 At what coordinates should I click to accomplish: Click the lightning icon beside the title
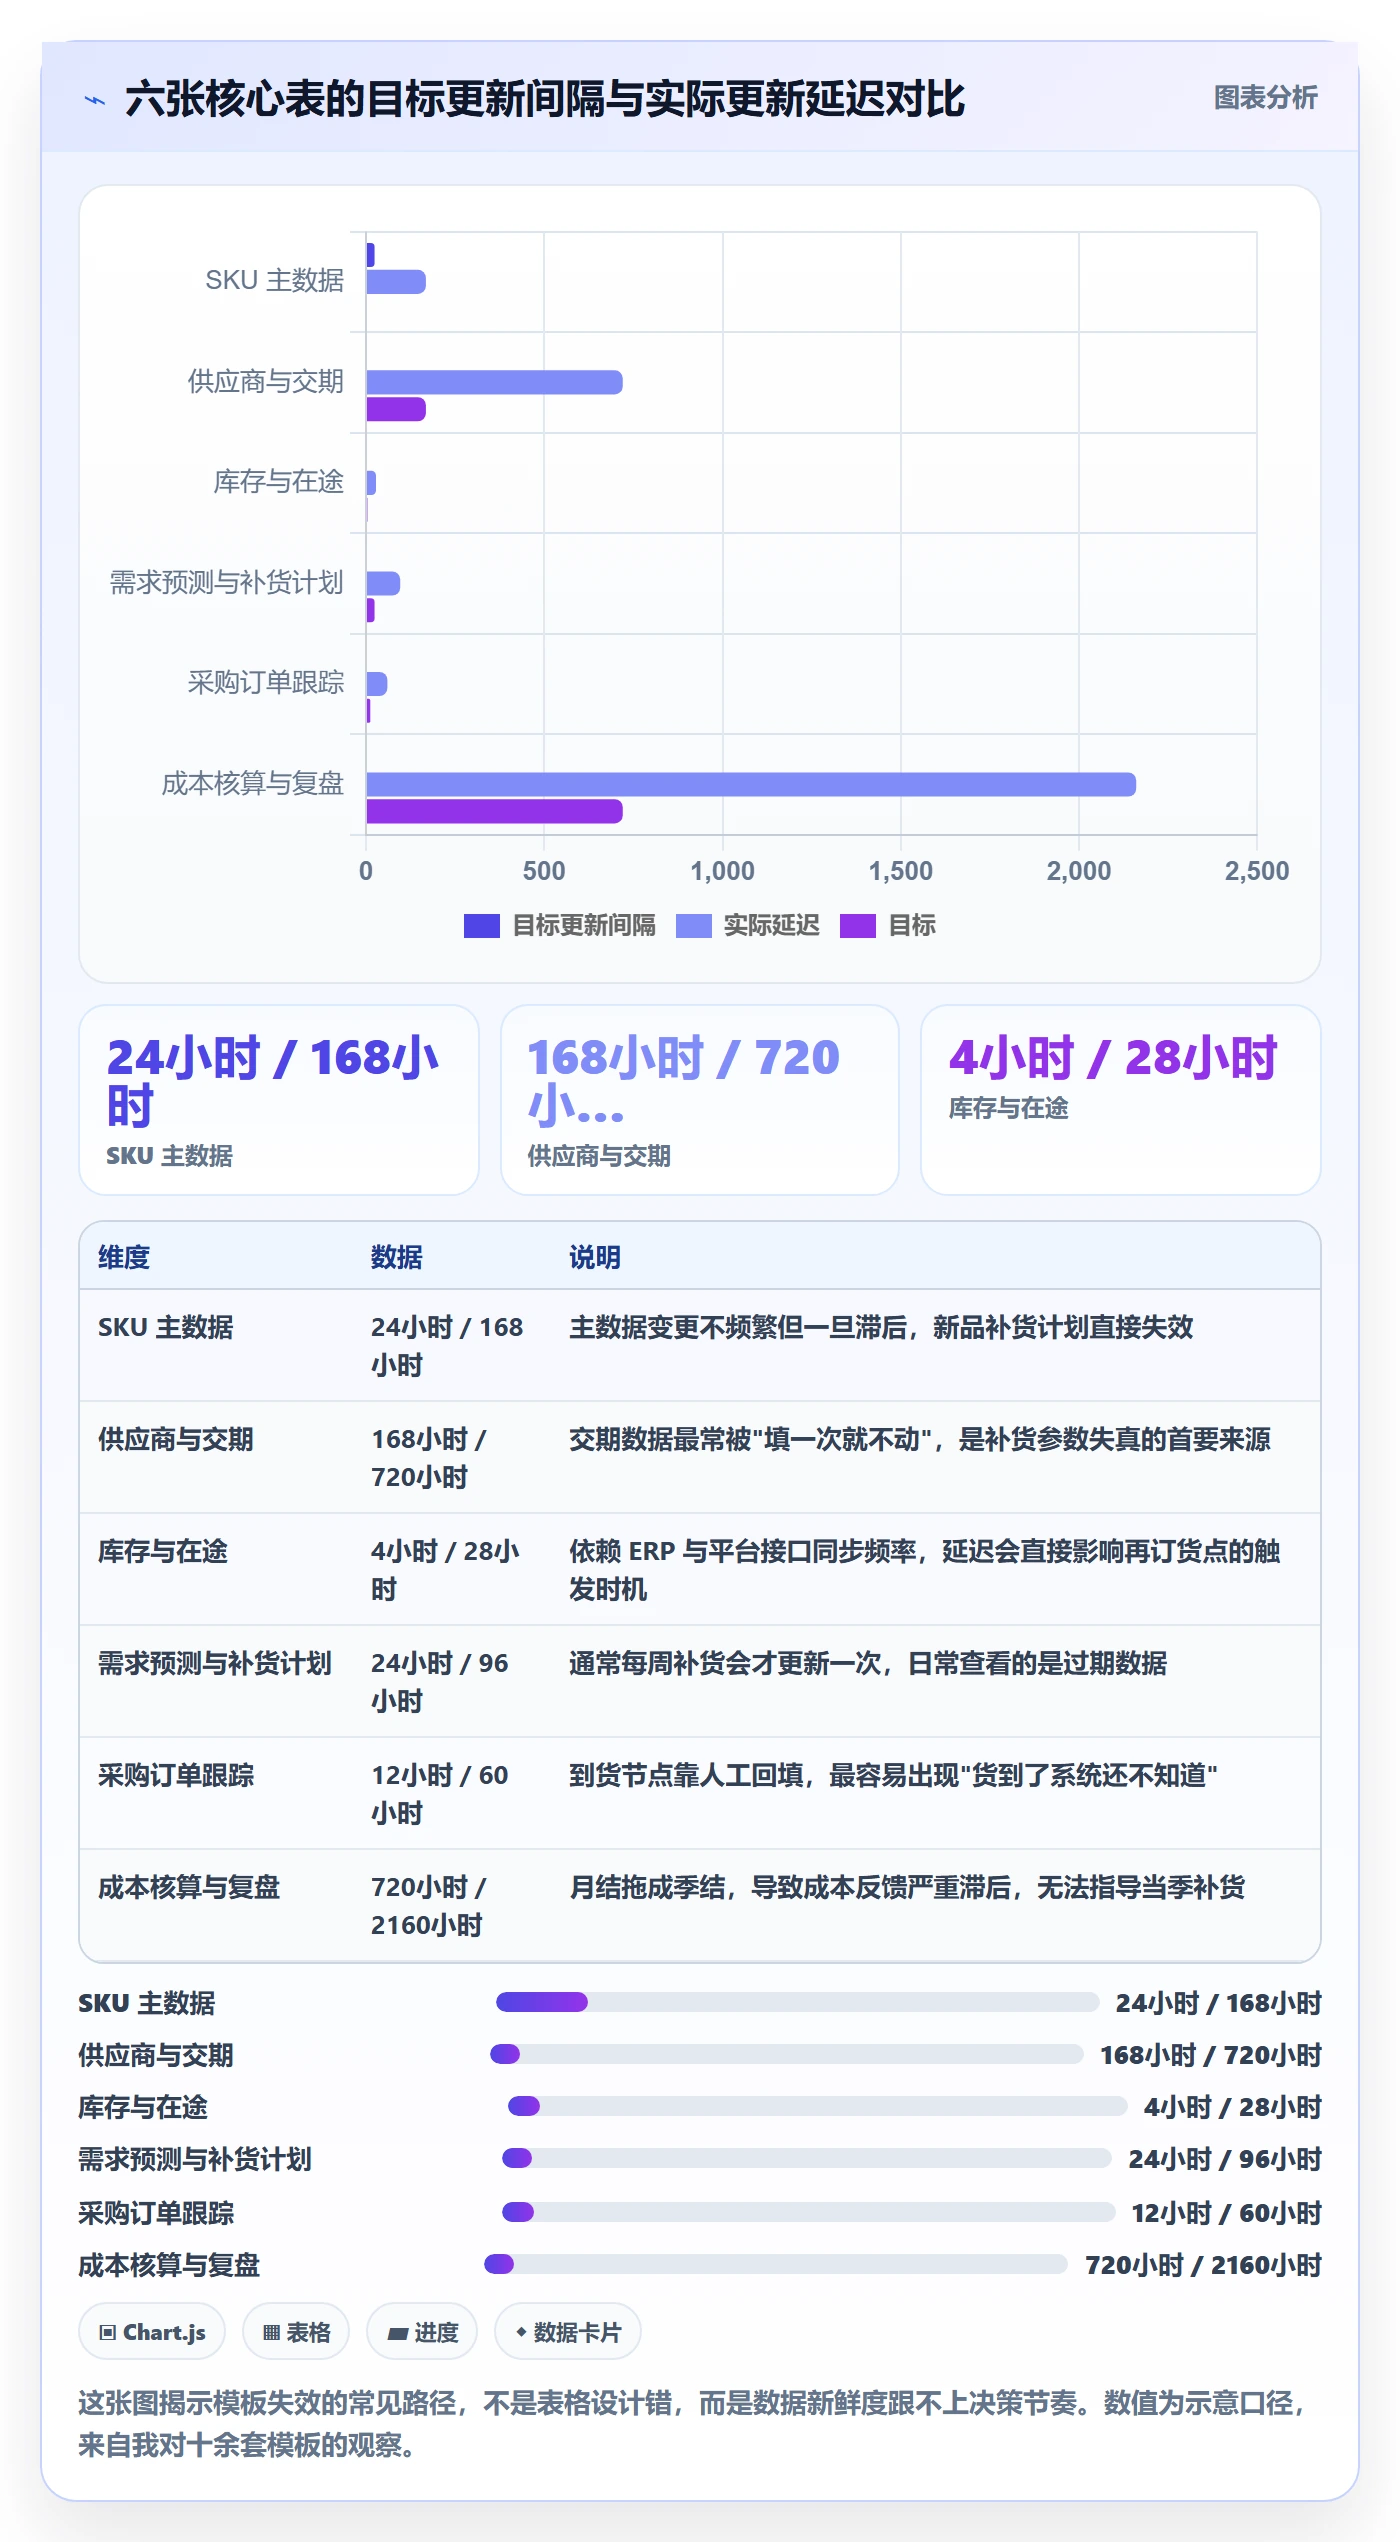[x=95, y=100]
